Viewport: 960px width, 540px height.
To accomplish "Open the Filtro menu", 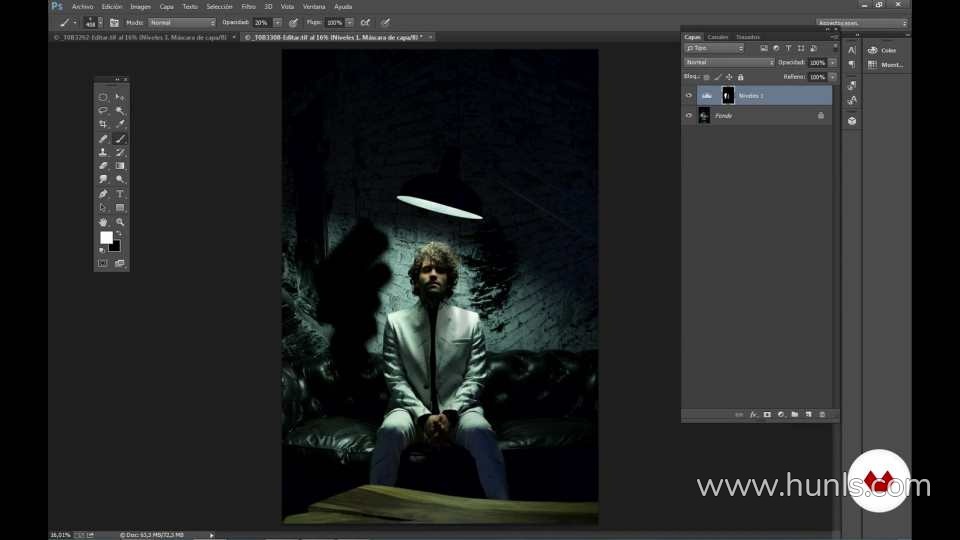I will [x=248, y=6].
